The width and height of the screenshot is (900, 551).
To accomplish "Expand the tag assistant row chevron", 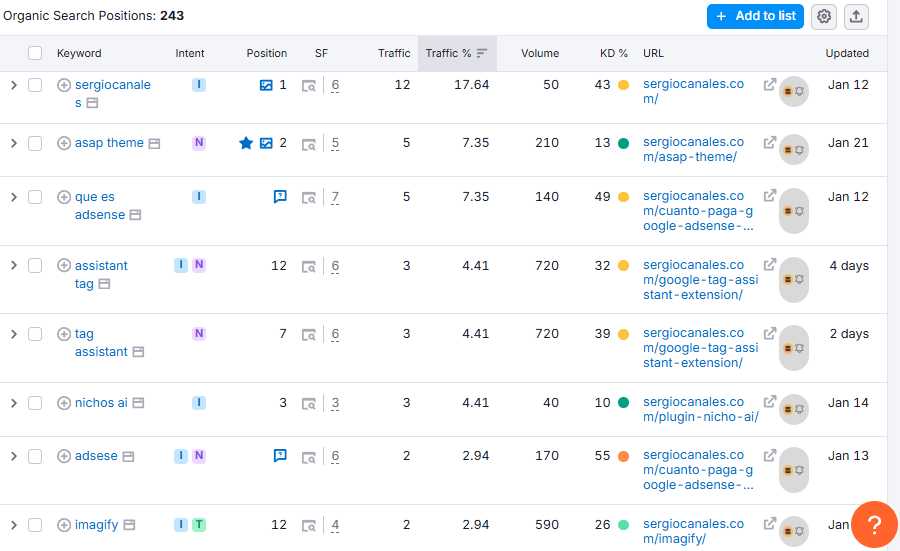I will click(x=14, y=334).
